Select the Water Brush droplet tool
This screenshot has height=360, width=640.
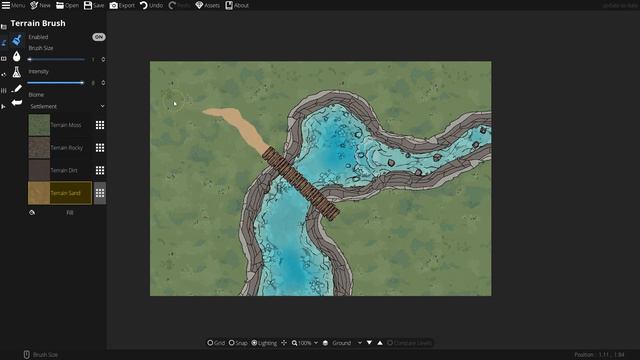(16, 56)
